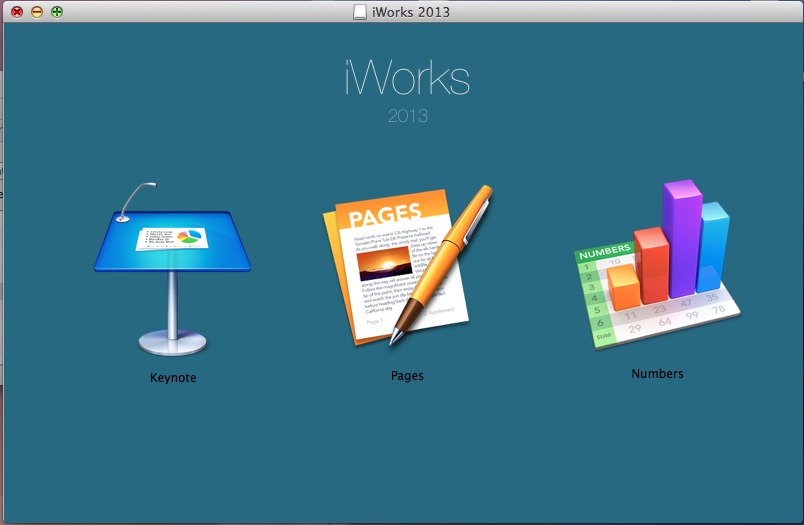Click the large iWorks heading
This screenshot has height=525, width=804.
[407, 80]
